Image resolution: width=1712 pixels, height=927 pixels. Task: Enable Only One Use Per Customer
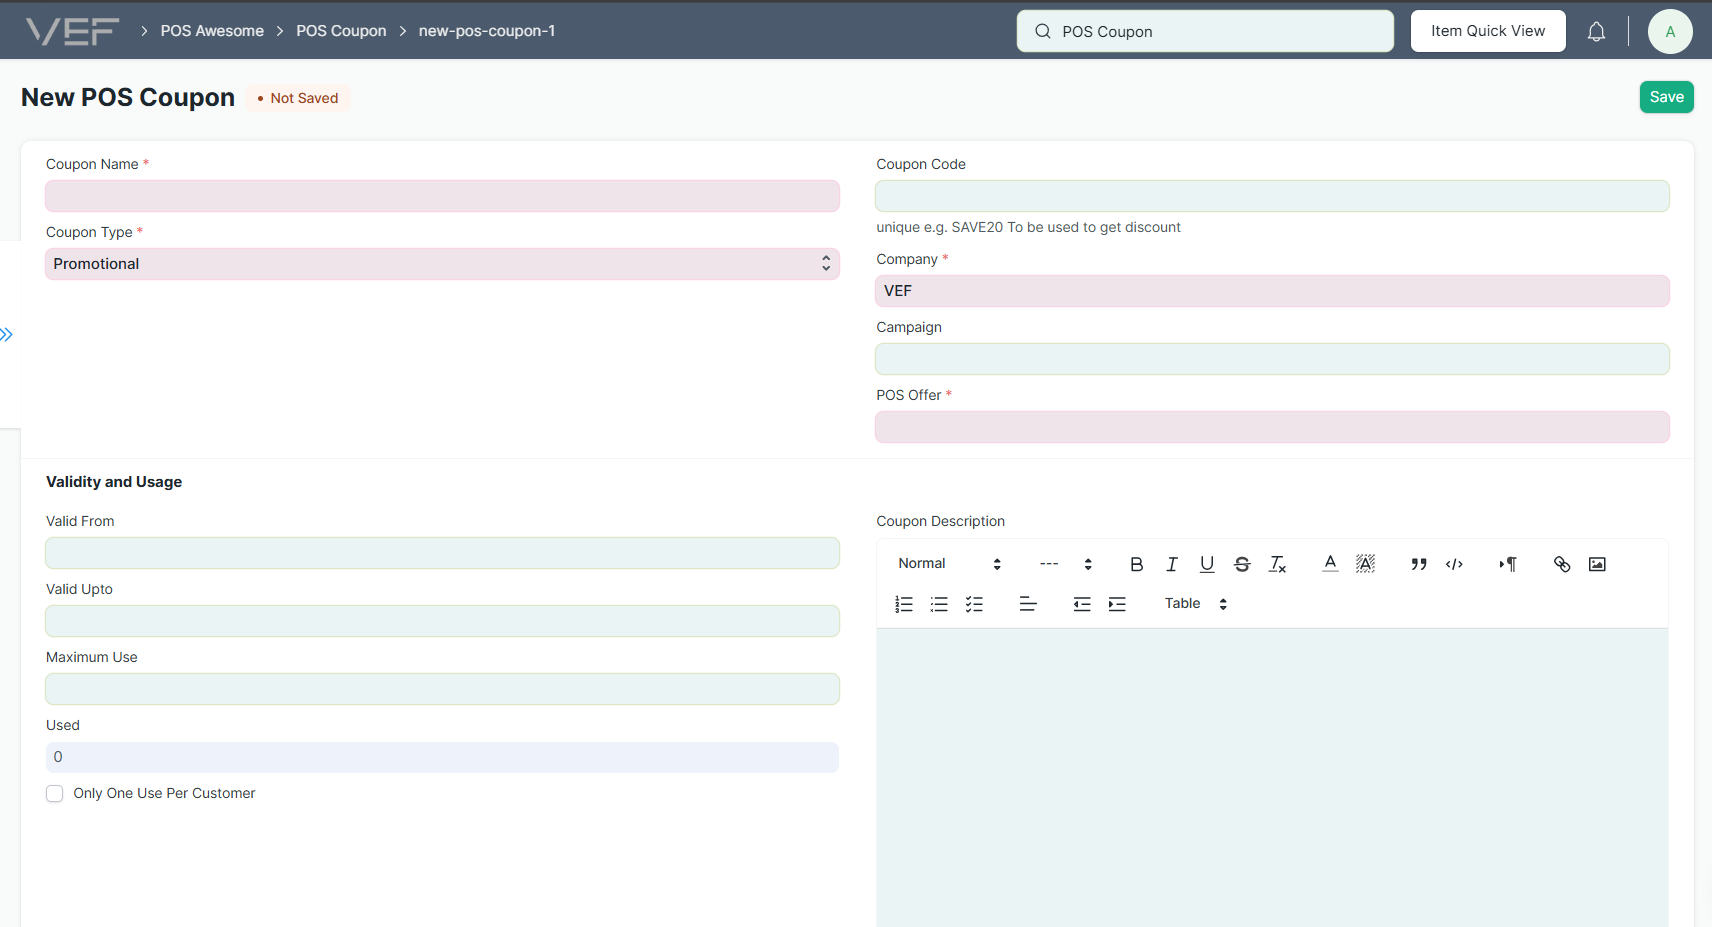[x=55, y=793]
